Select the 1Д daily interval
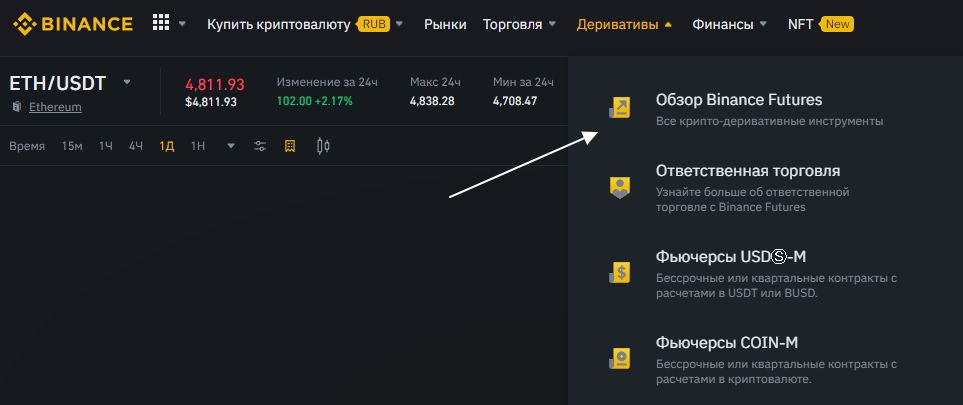 click(x=167, y=146)
